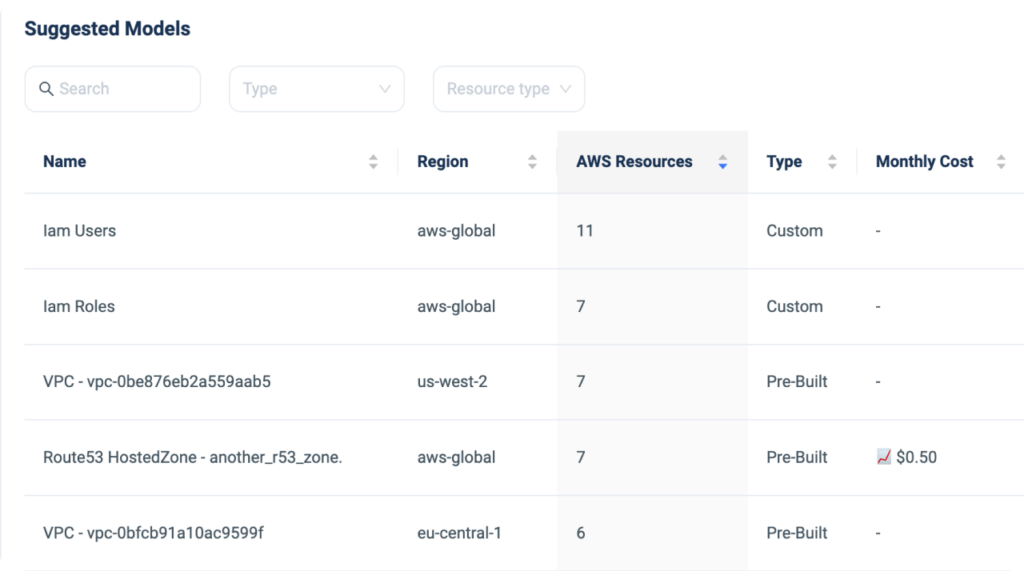
Task: Click into the Search field
Action: [x=112, y=89]
